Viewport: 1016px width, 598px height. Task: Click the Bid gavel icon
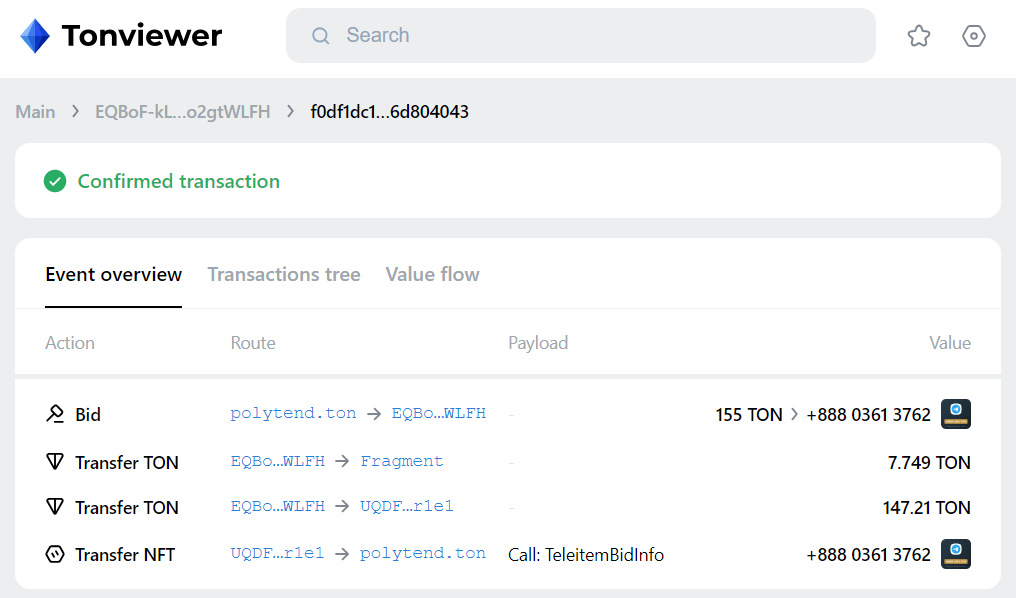click(55, 414)
